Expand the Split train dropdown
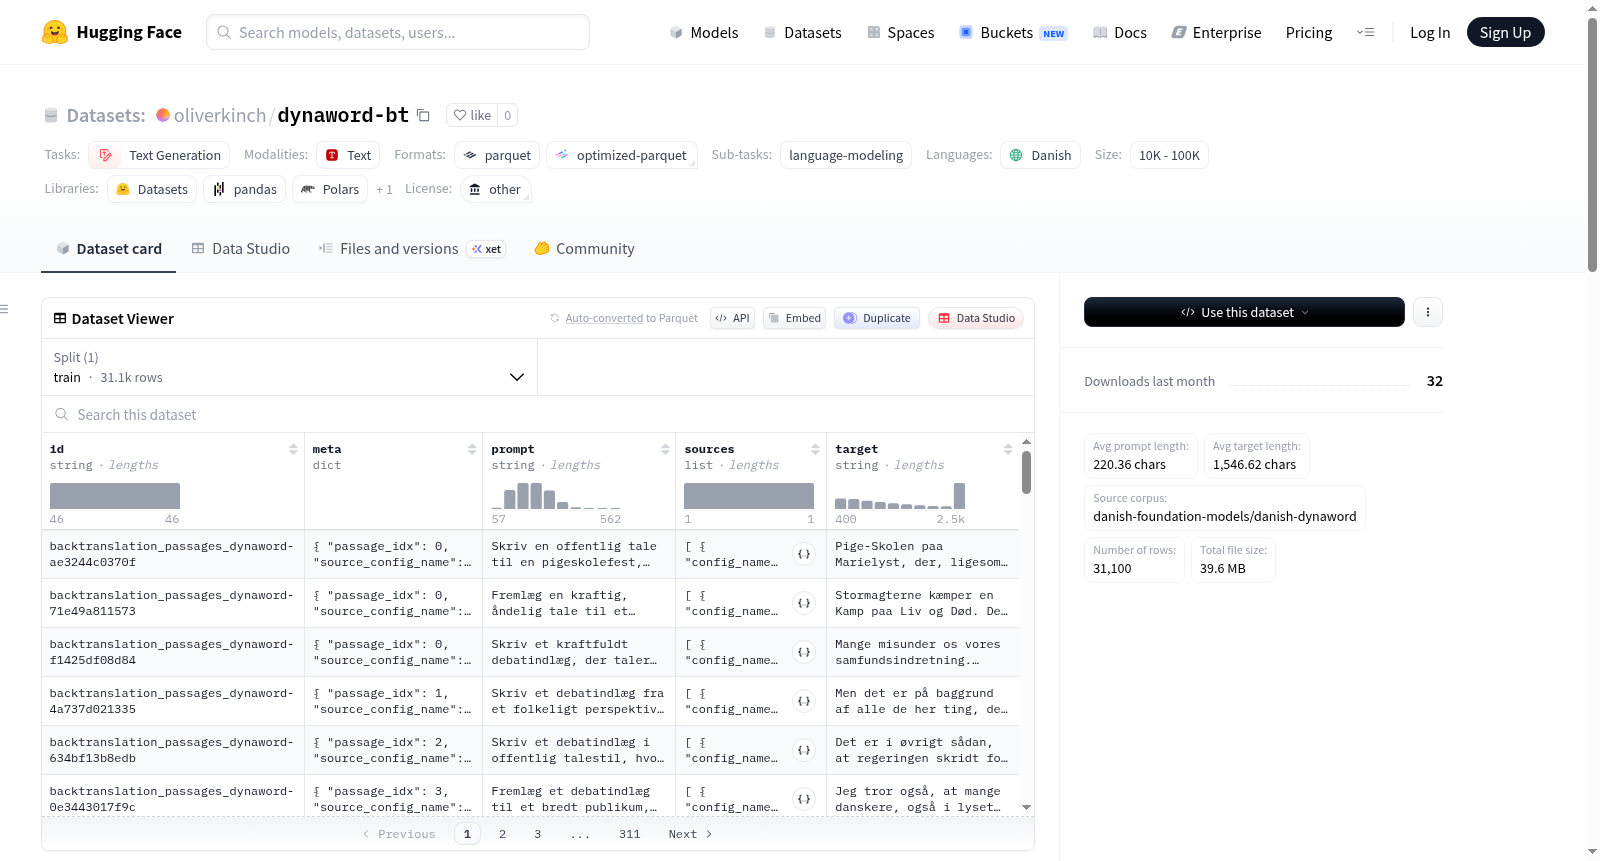The image size is (1600, 861). coord(289,368)
